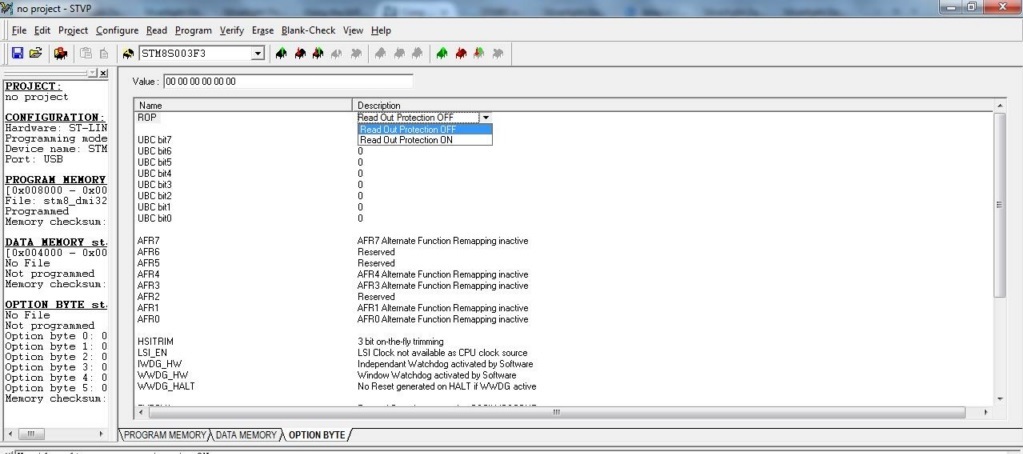
Task: Click the fifth greyed chip icon in the first group
Action: (356, 53)
